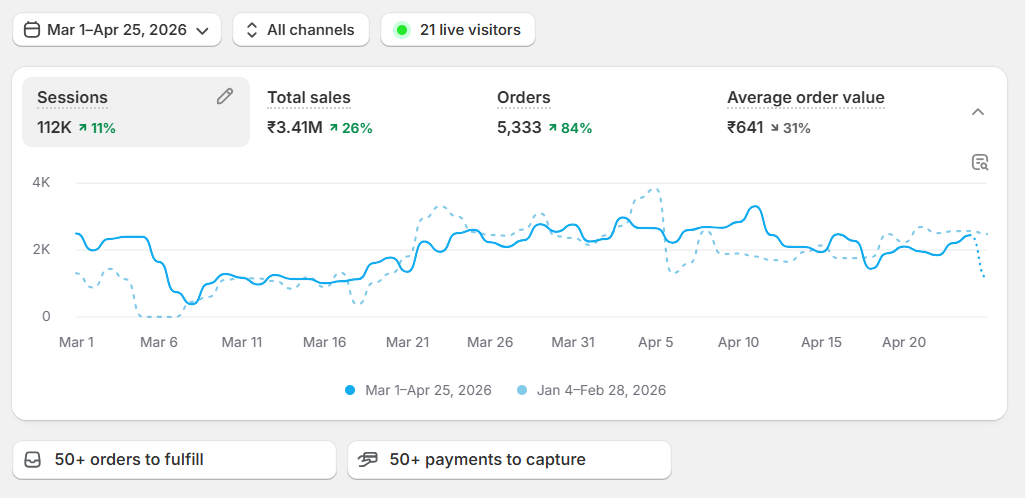The width and height of the screenshot is (1025, 498).
Task: Click the calendar icon in date picker
Action: tap(31, 30)
